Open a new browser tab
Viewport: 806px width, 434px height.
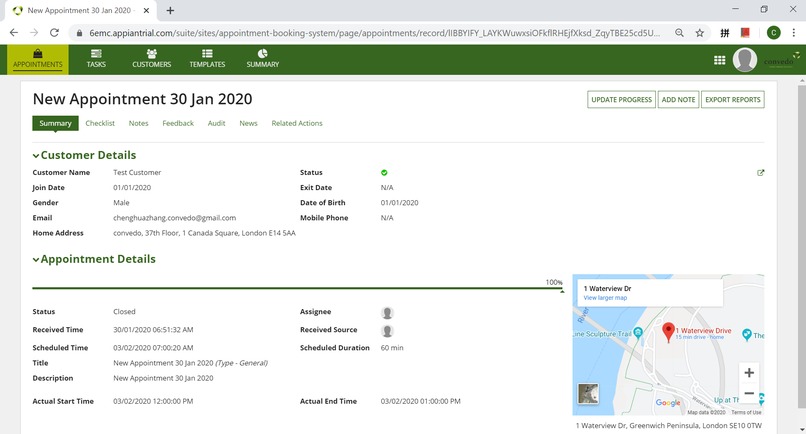click(x=170, y=10)
